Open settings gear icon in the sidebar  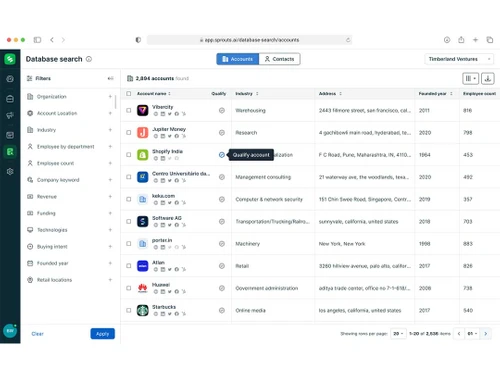pos(10,171)
